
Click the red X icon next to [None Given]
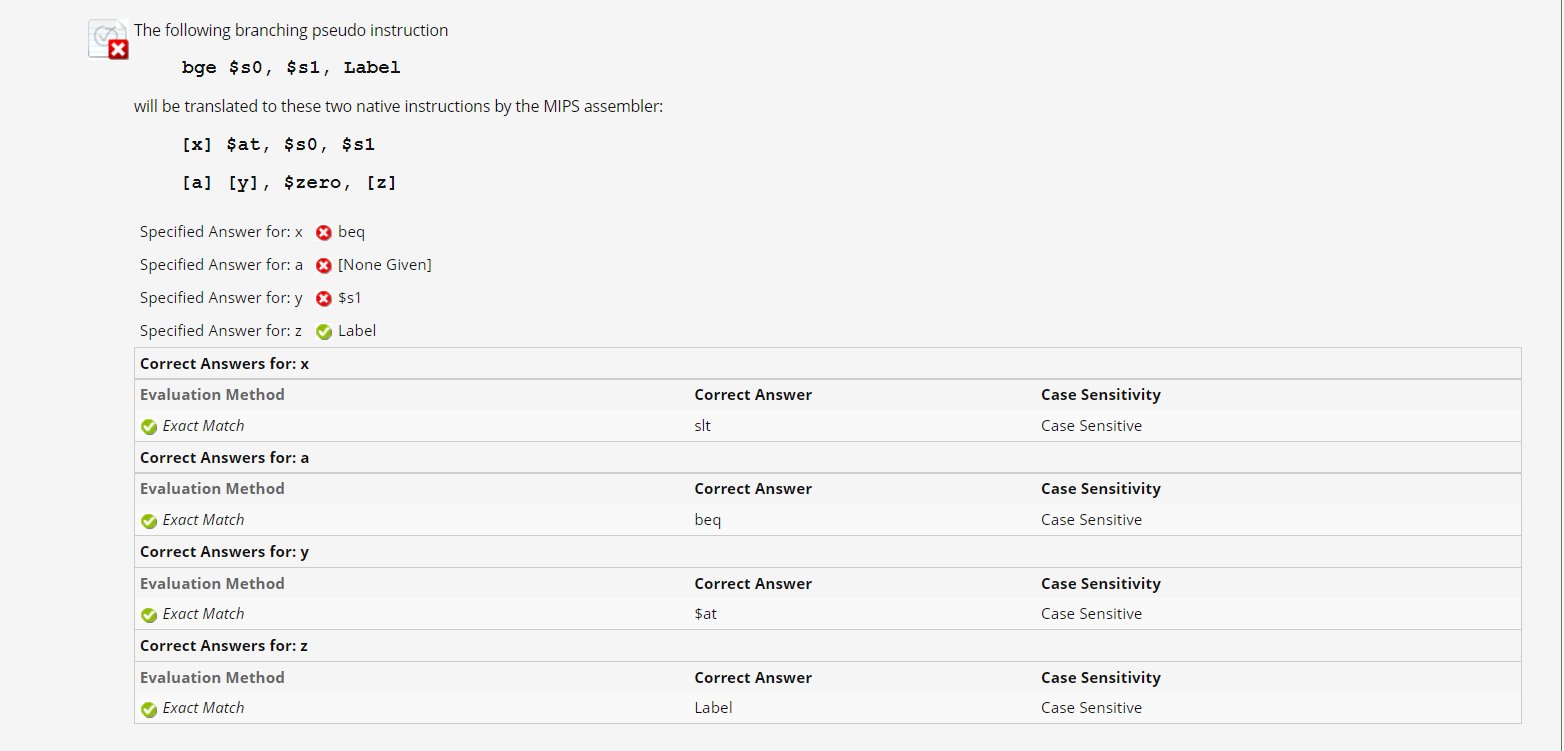click(x=324, y=266)
